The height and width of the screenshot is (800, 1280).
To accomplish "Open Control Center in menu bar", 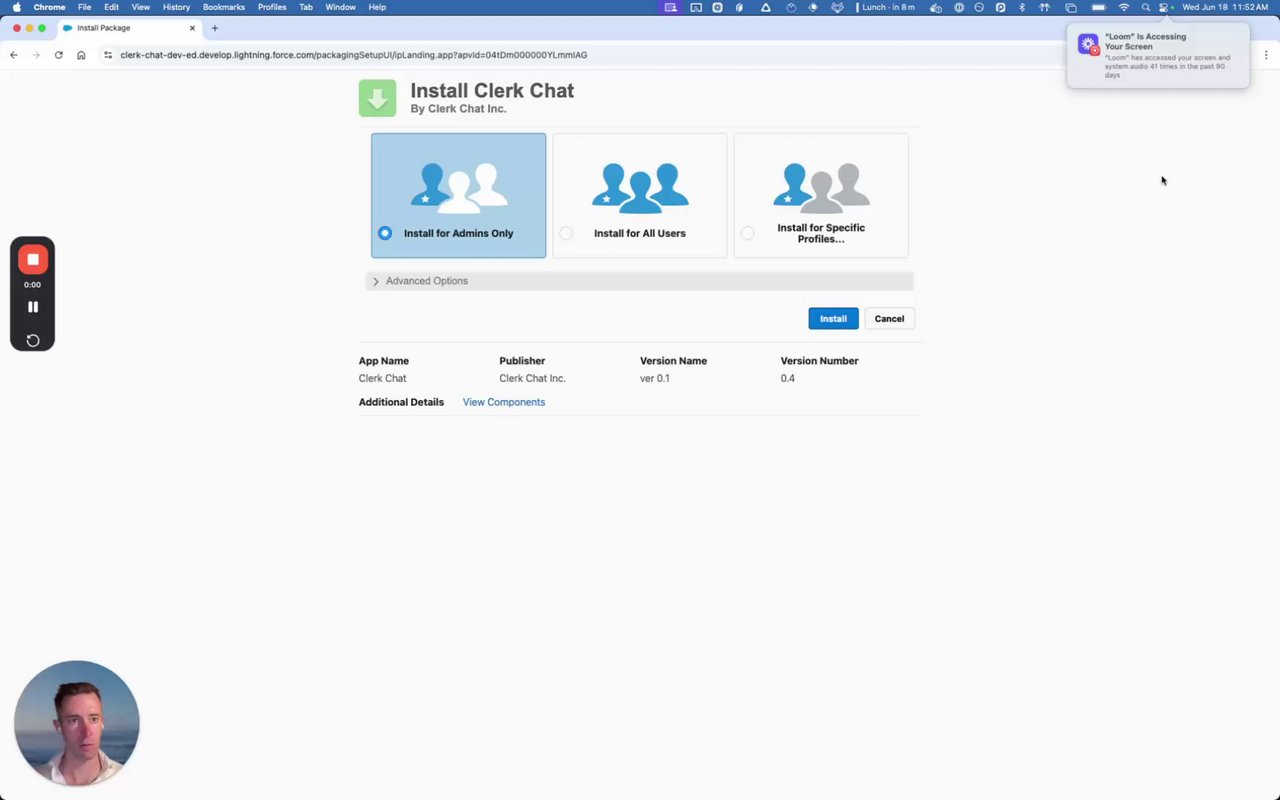I will 1165,7.
